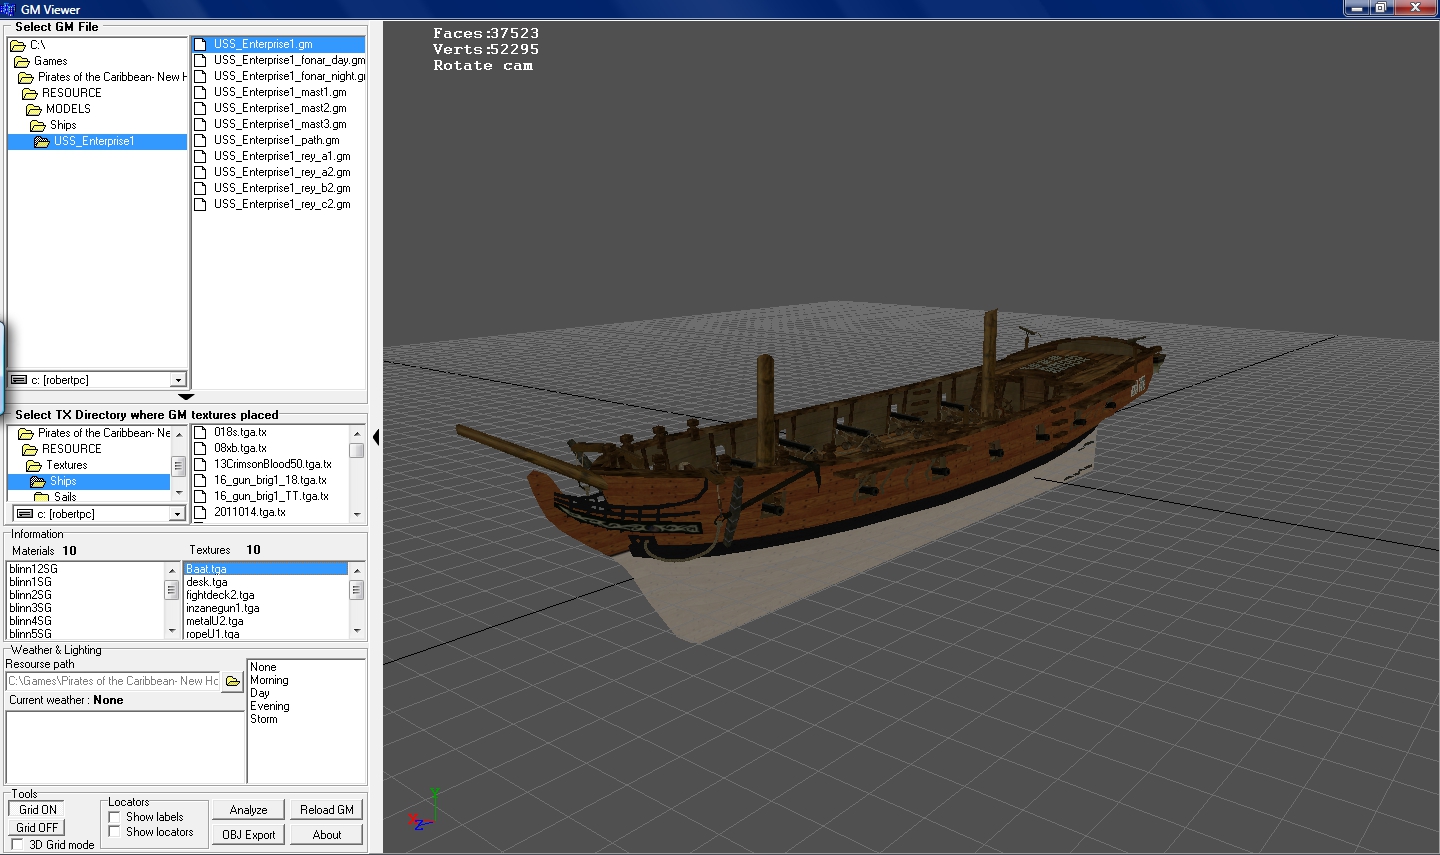Select the file USS_Enterprise1_rey_b2.gm
Screen dimensions: 1440x855
pyautogui.click(x=282, y=188)
